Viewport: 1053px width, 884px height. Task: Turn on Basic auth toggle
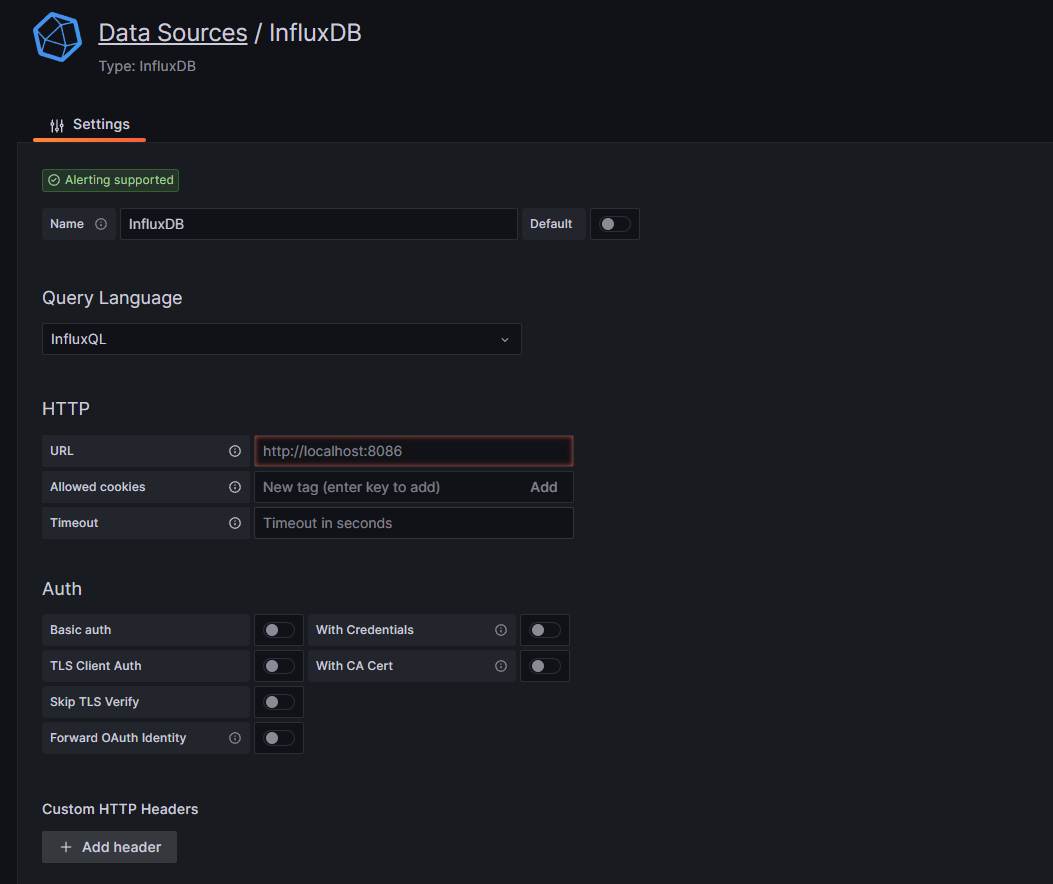(278, 630)
